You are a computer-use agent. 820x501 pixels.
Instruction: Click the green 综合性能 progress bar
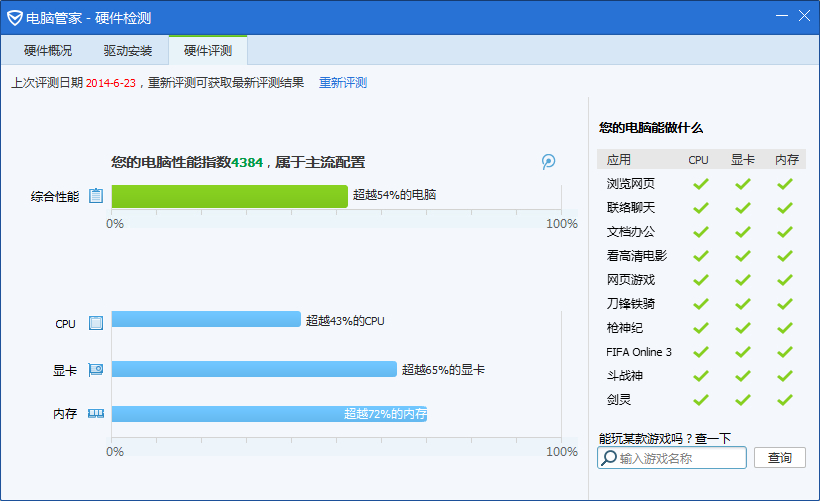[230, 196]
